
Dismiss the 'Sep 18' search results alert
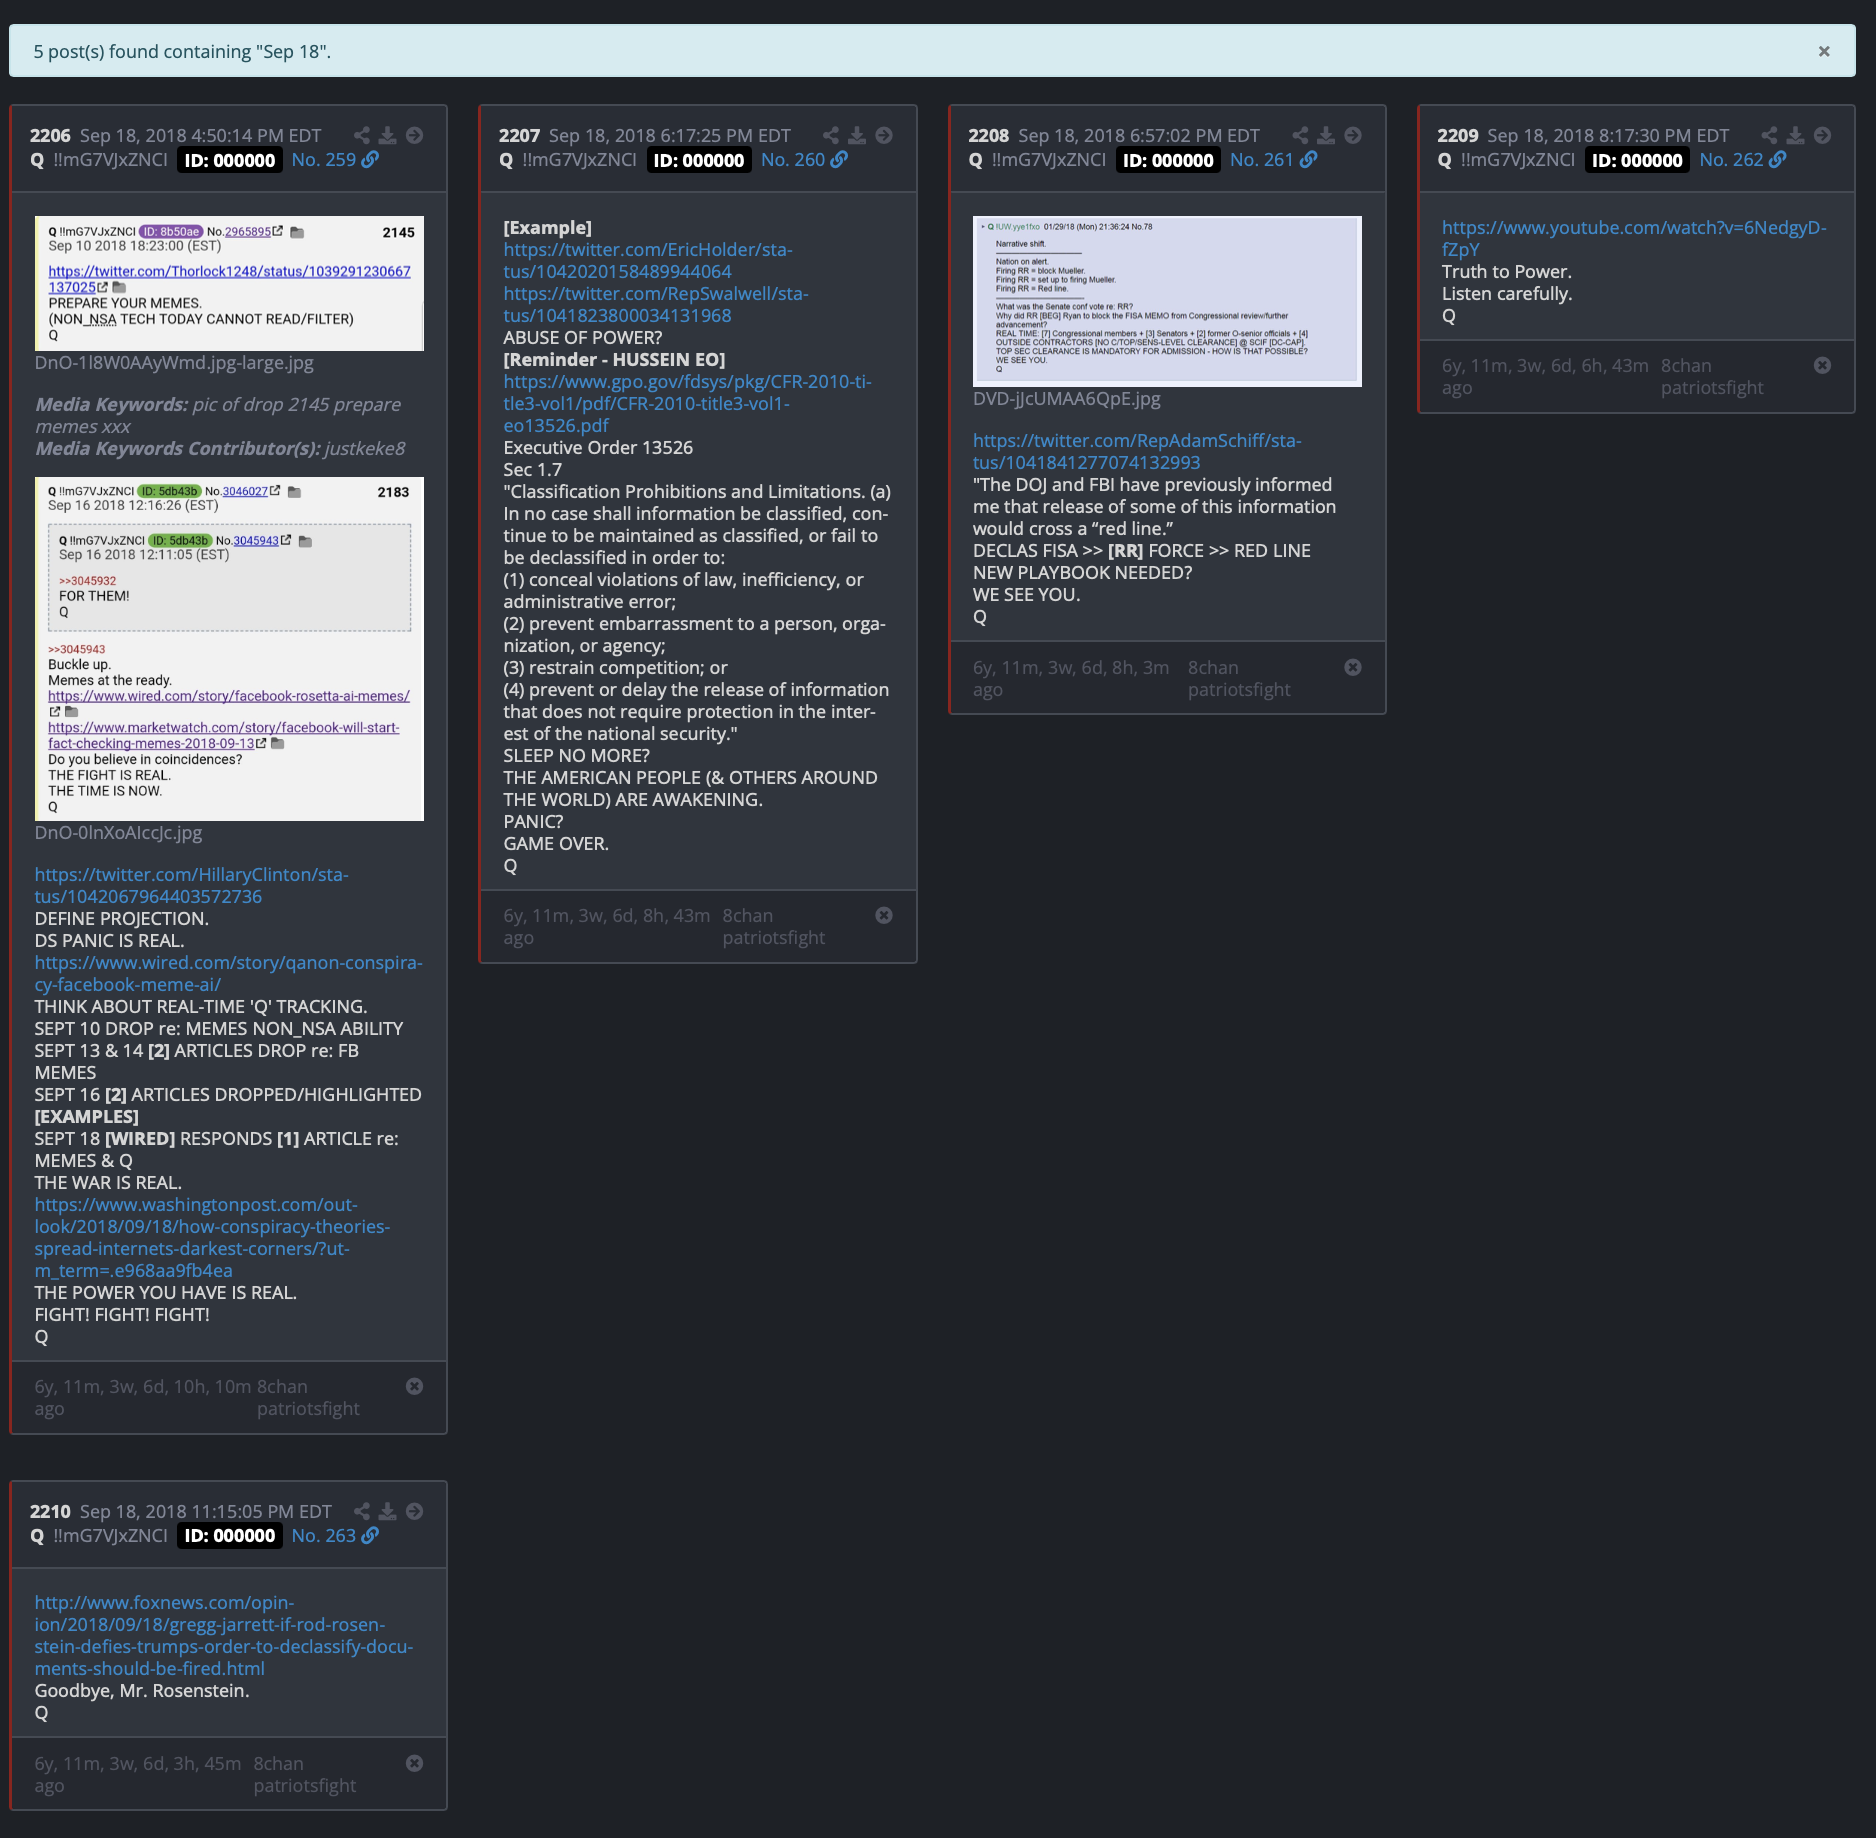1823,51
